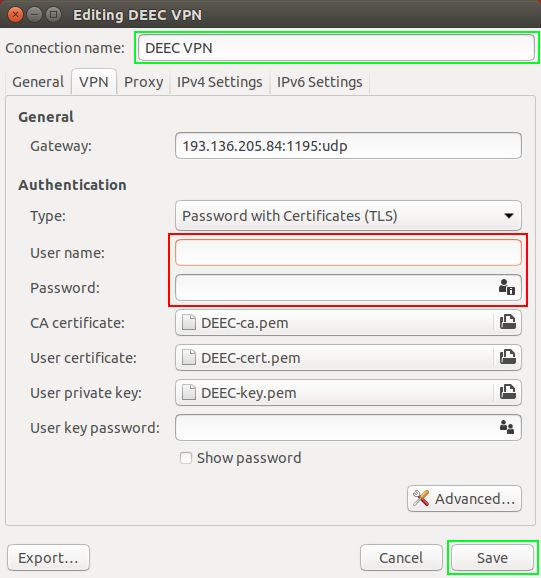This screenshot has height=578, width=541.
Task: Open the authentication Type dropdown
Action: [x=348, y=216]
